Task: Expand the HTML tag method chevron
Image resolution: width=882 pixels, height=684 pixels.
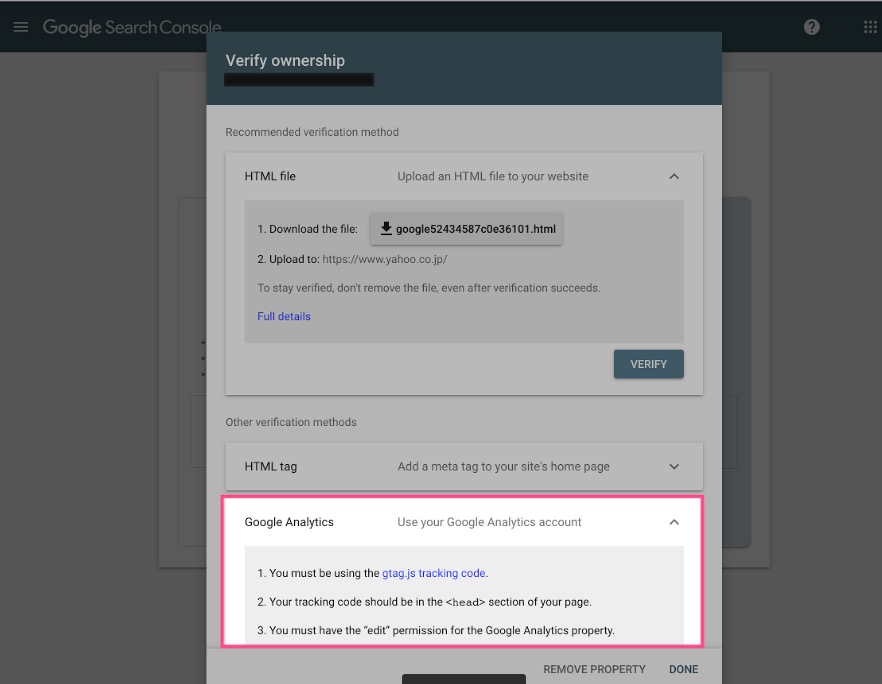Action: coord(674,467)
